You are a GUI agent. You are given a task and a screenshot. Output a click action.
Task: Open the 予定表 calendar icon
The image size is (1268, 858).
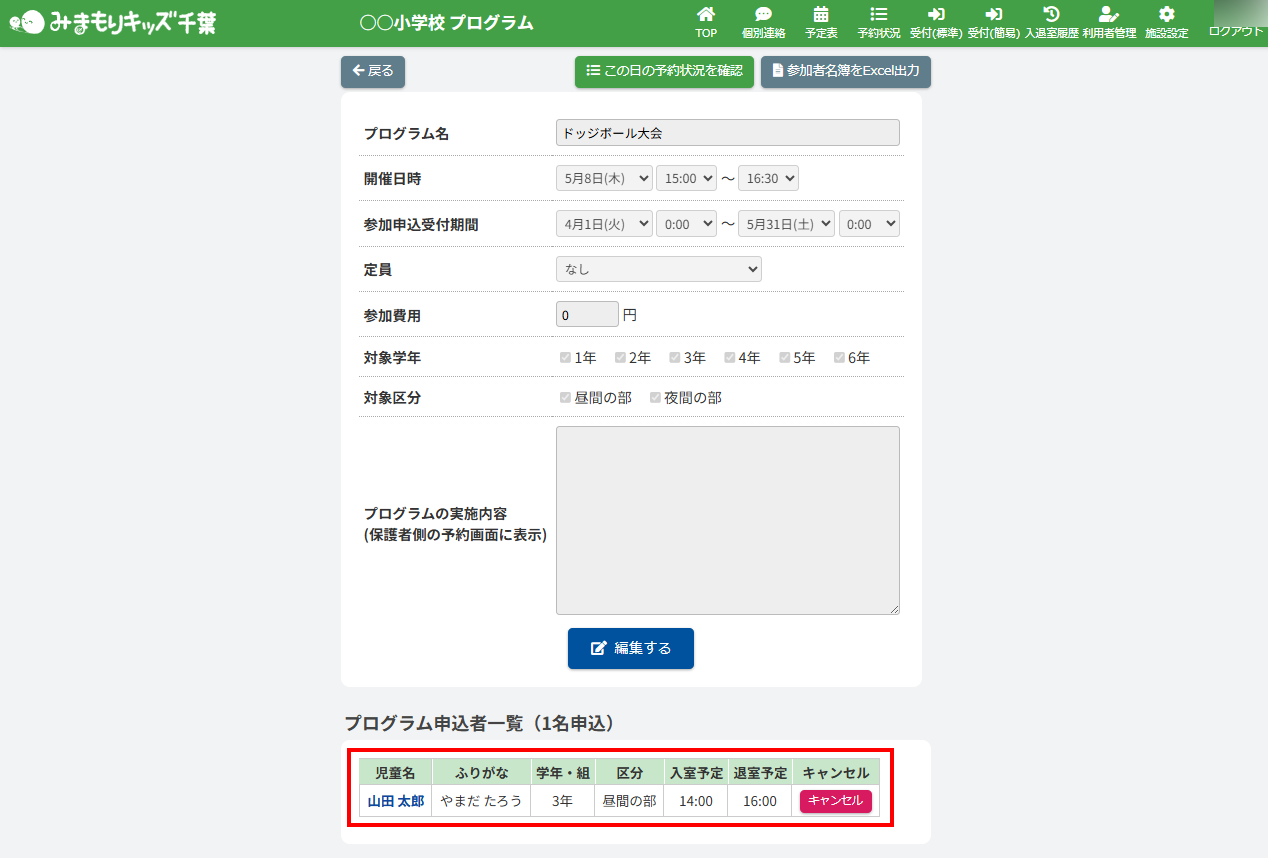tap(821, 15)
